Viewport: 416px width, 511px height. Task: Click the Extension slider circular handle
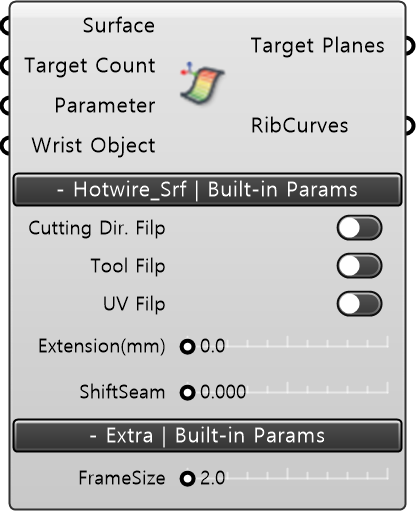click(x=187, y=346)
